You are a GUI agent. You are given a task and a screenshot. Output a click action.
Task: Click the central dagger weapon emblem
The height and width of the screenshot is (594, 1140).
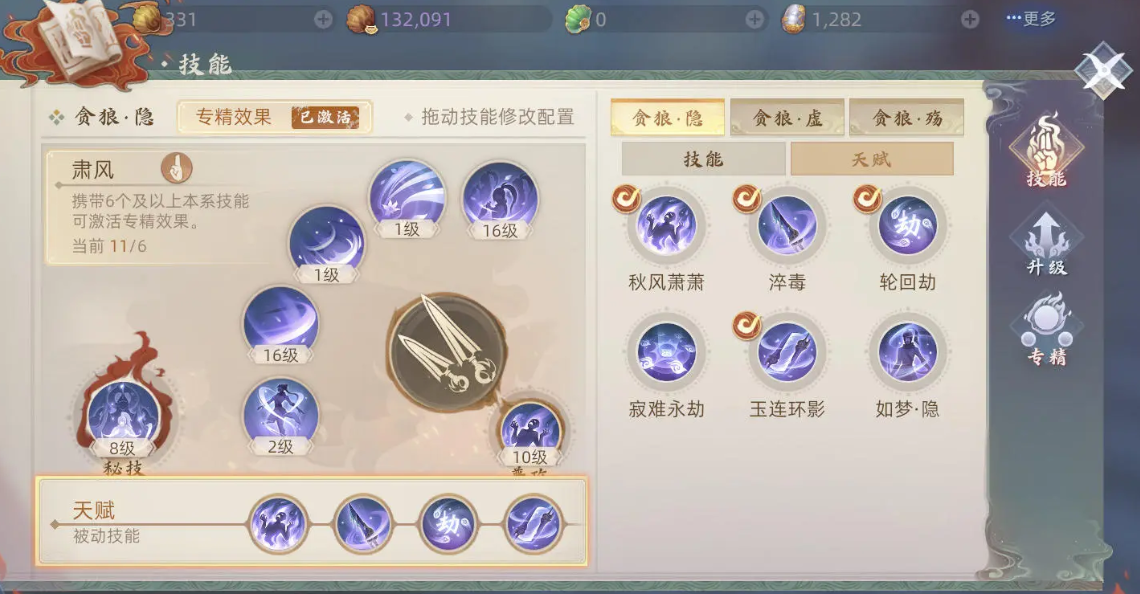tap(446, 352)
